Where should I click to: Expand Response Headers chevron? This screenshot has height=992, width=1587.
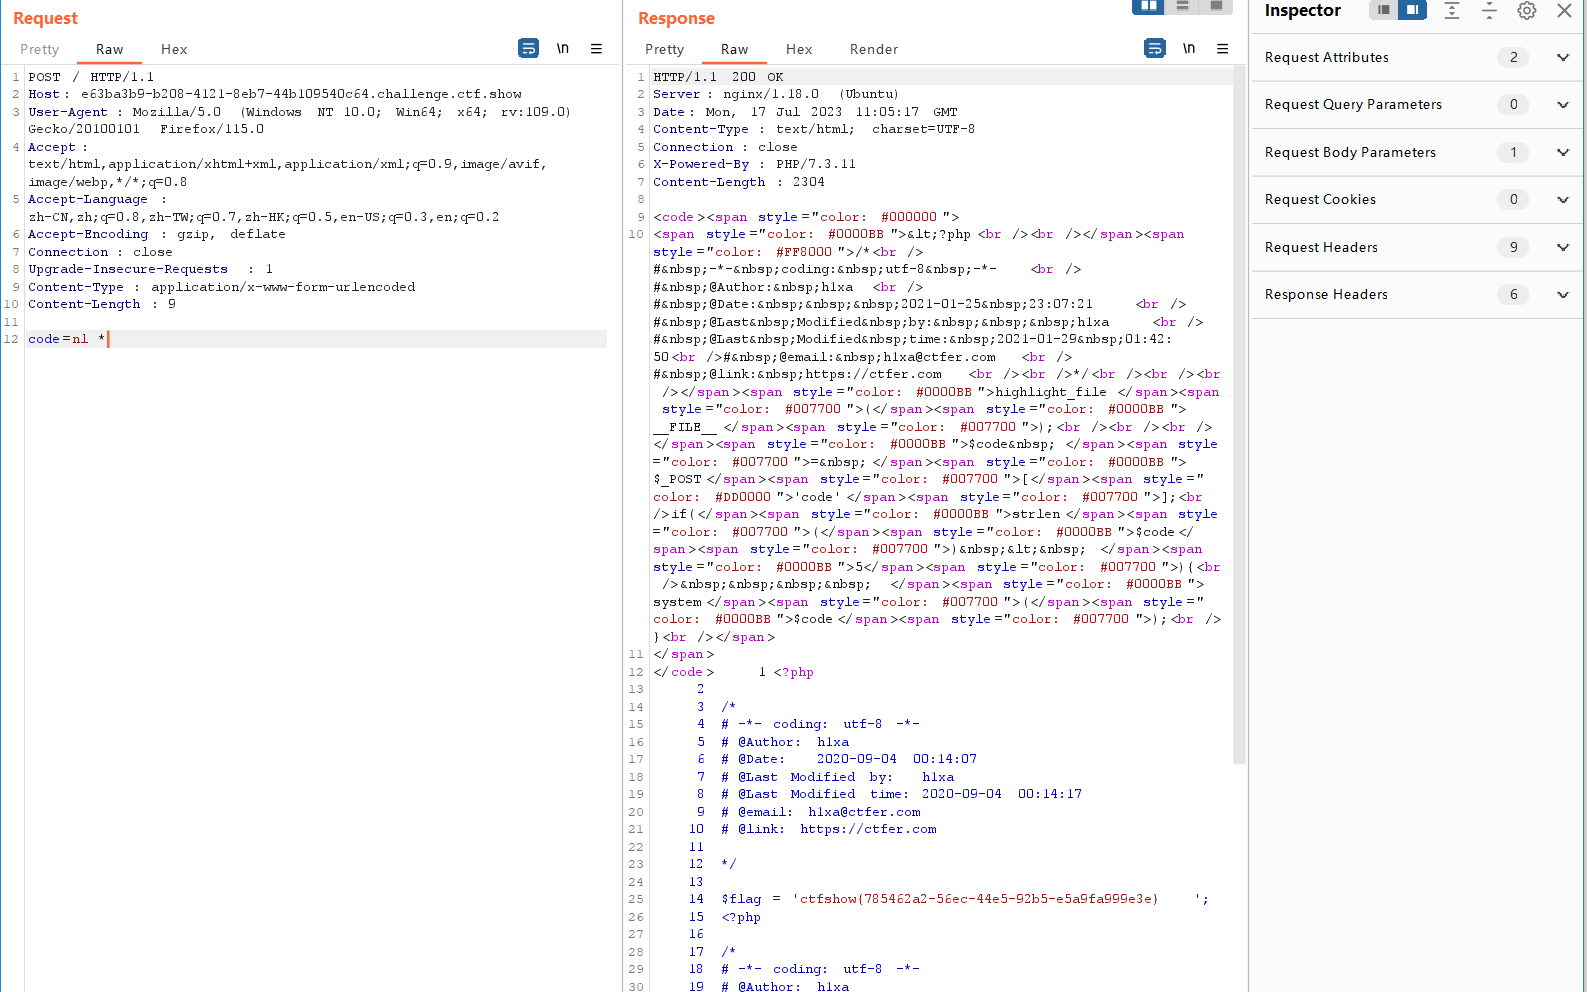click(x=1563, y=294)
